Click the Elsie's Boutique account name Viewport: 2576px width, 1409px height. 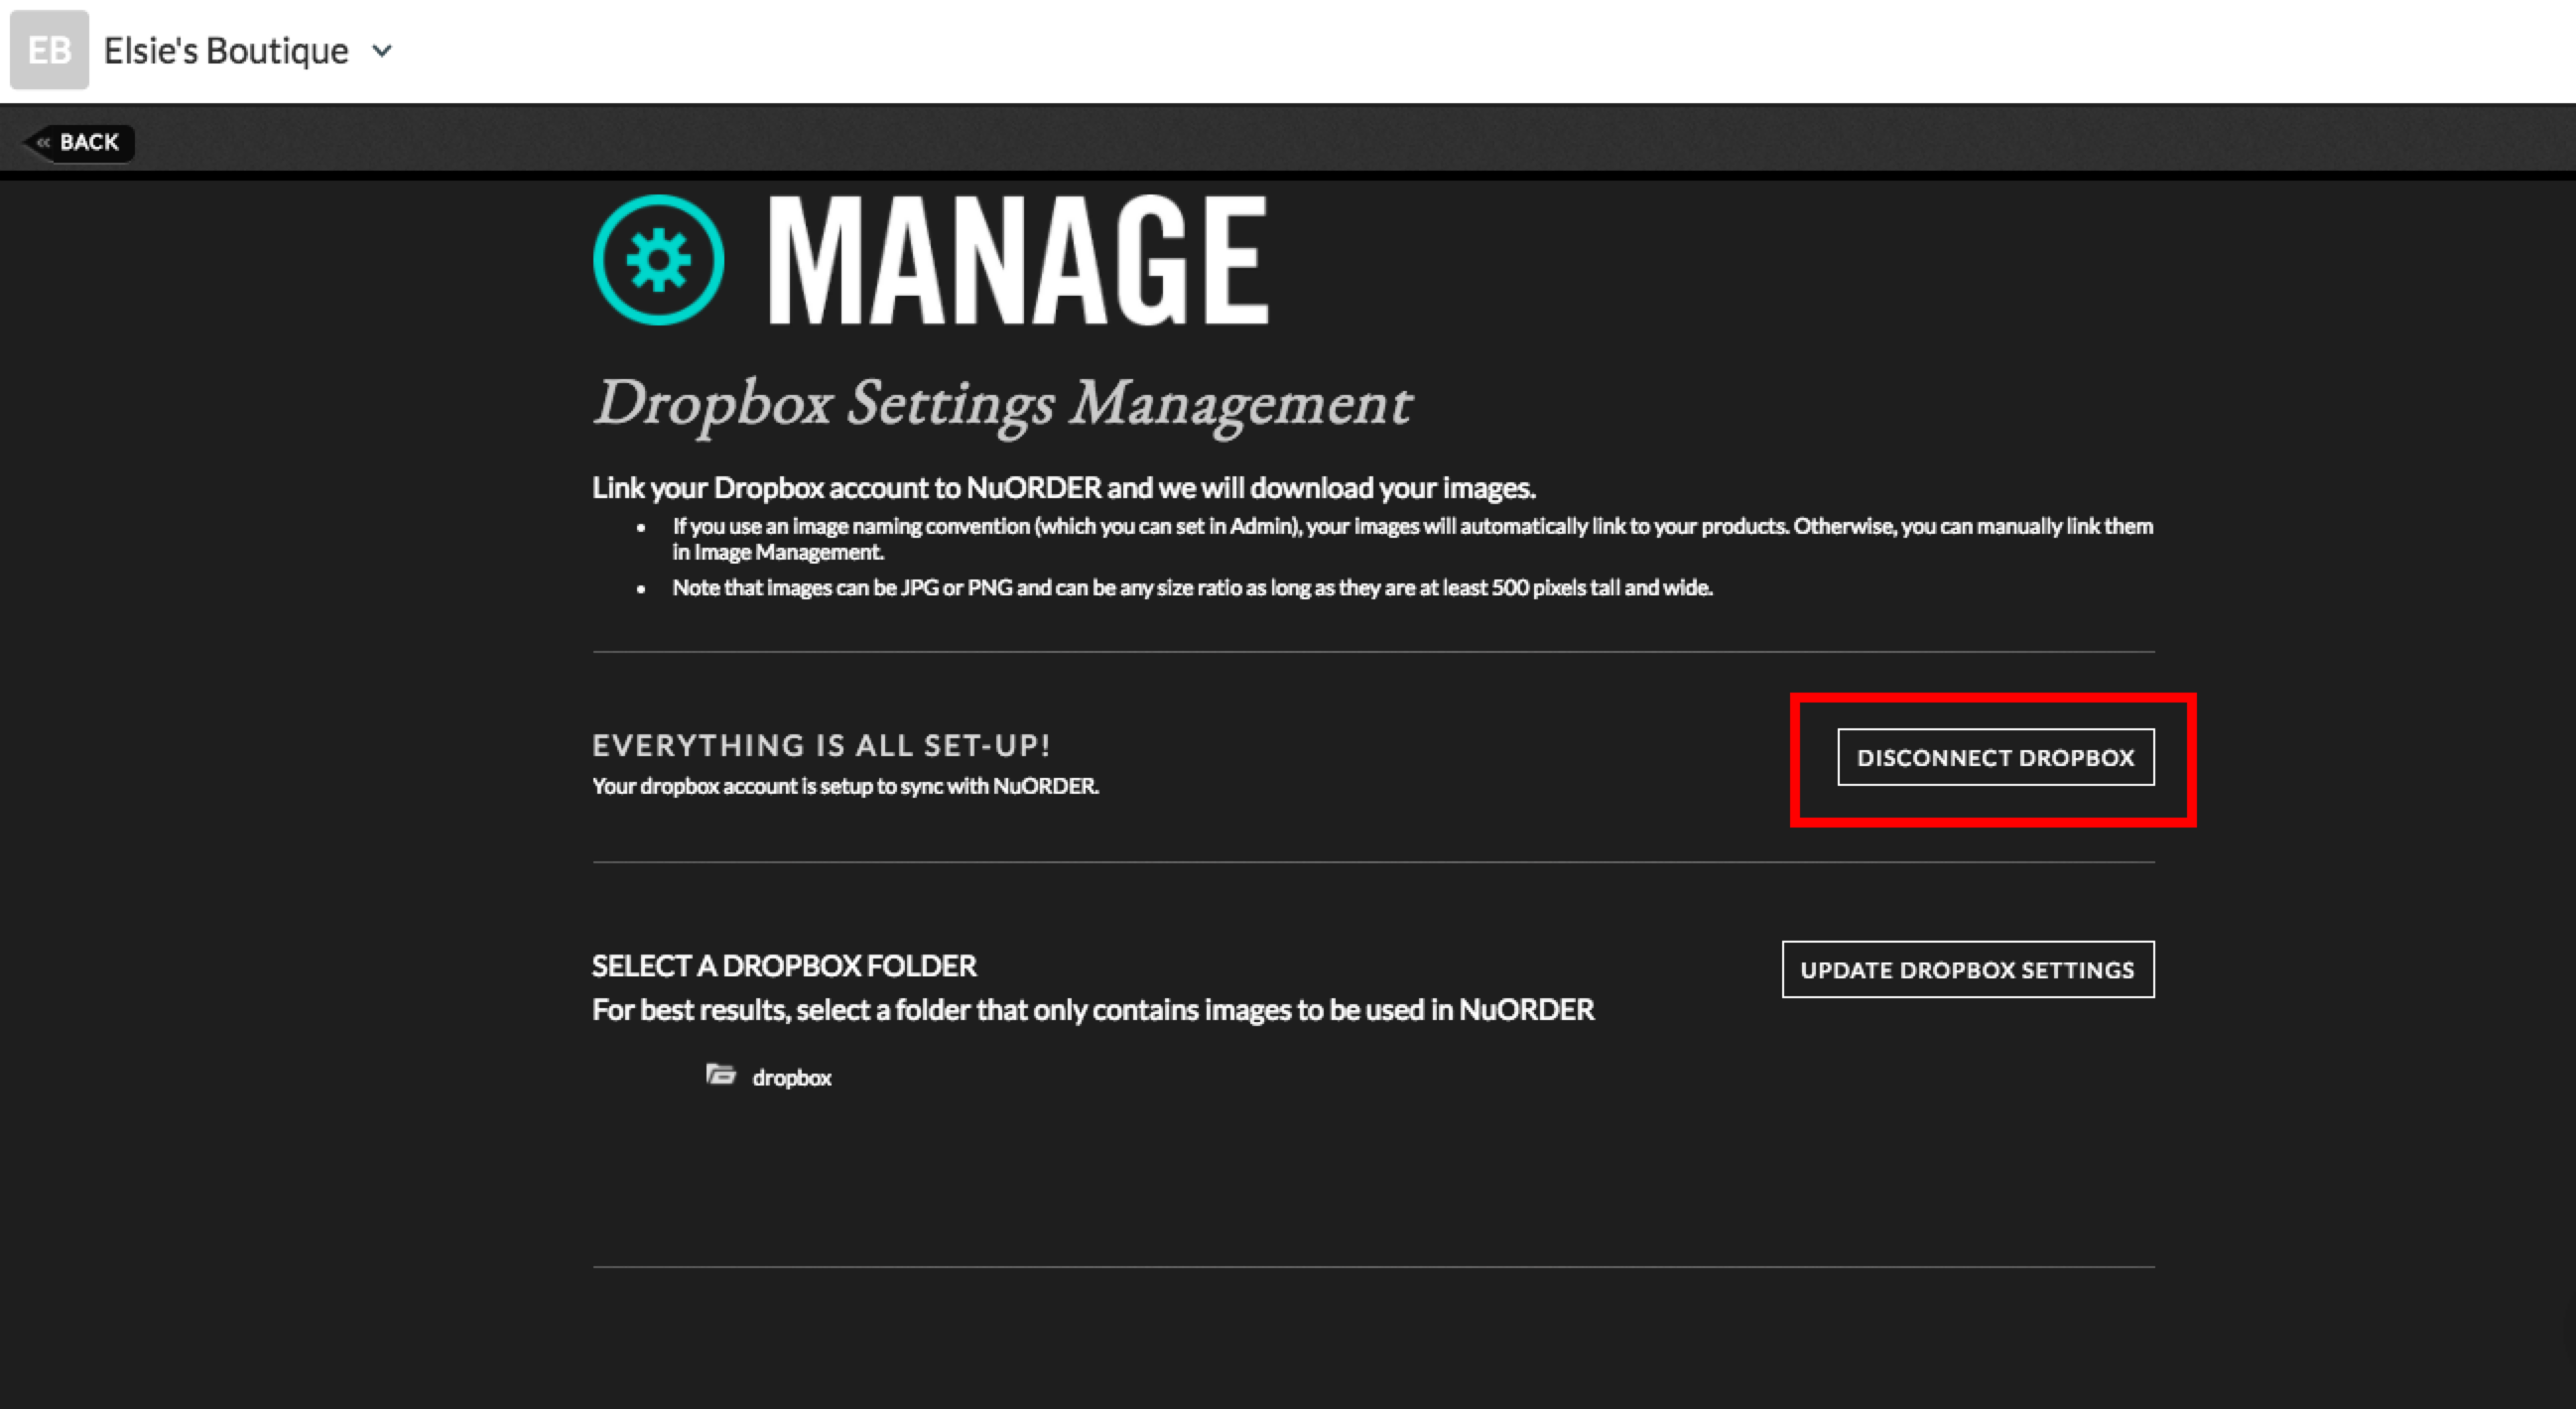tap(226, 51)
